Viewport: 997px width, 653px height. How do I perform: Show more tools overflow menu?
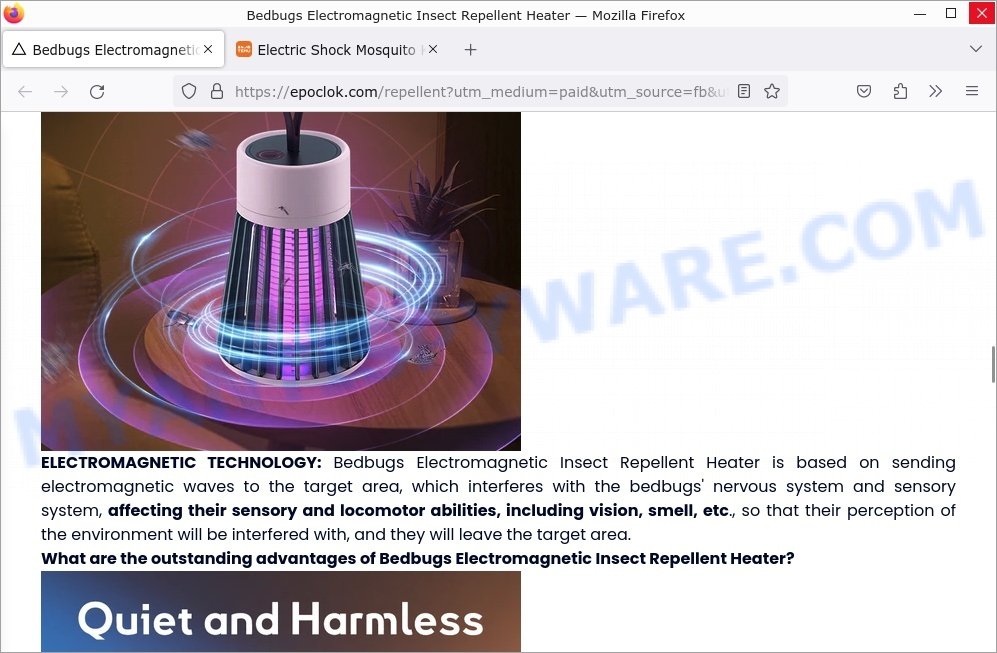click(x=935, y=91)
